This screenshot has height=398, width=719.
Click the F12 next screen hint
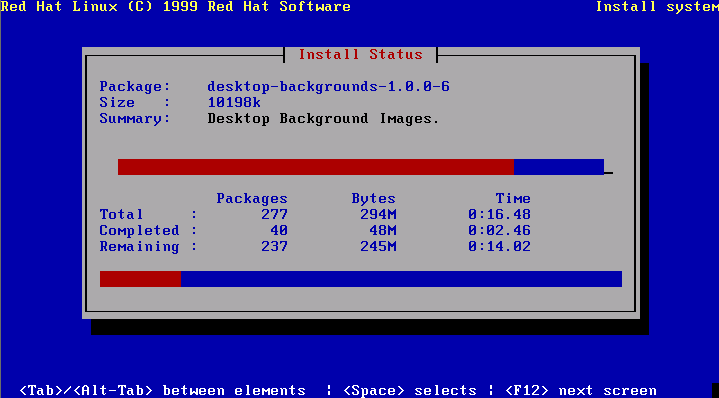(581, 390)
